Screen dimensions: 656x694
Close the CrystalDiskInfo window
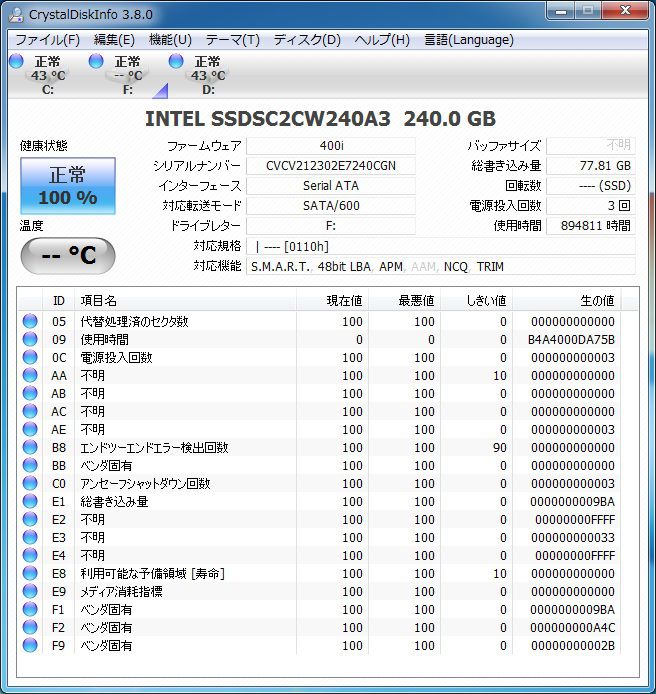tap(625, 11)
